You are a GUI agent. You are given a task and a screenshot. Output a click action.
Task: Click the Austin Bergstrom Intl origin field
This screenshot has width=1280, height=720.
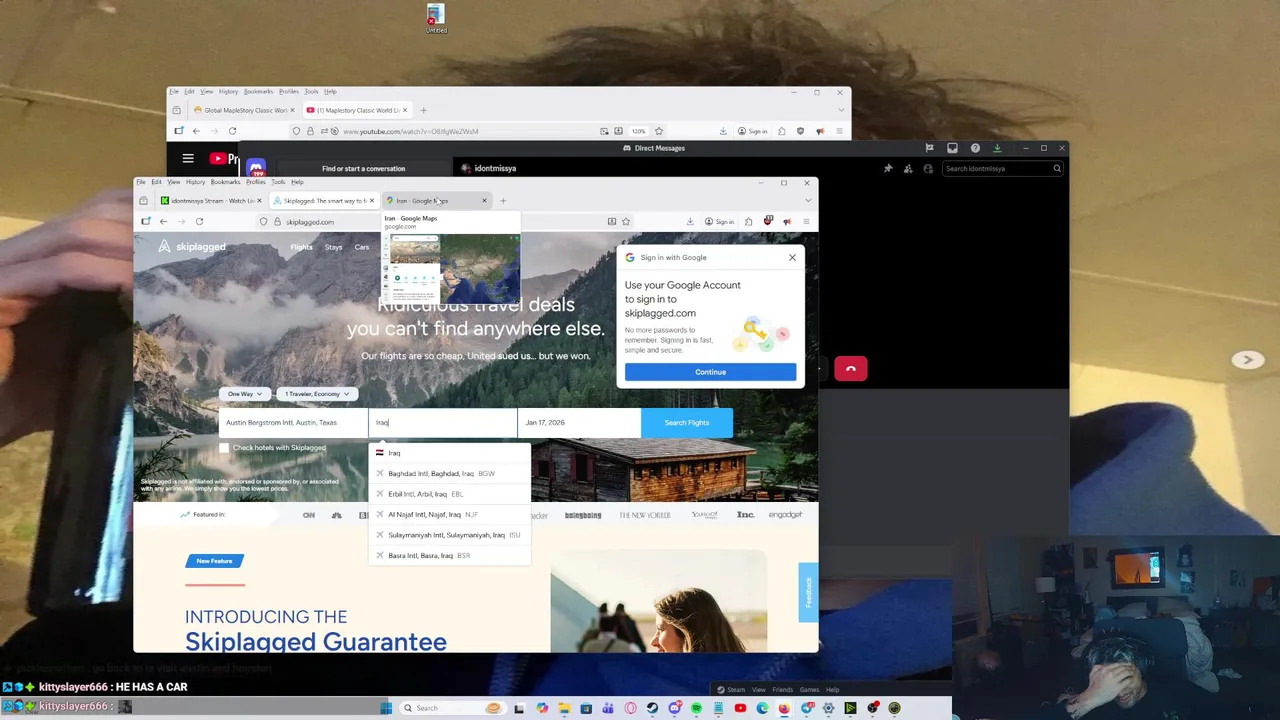(x=293, y=423)
